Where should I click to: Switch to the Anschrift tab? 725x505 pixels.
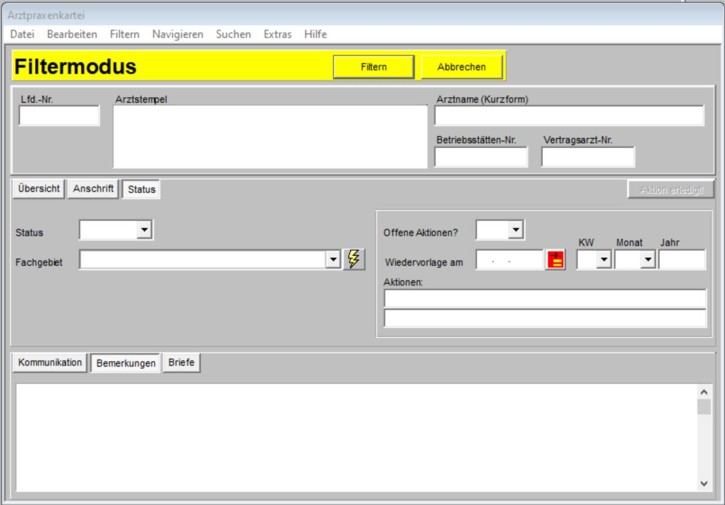point(94,189)
